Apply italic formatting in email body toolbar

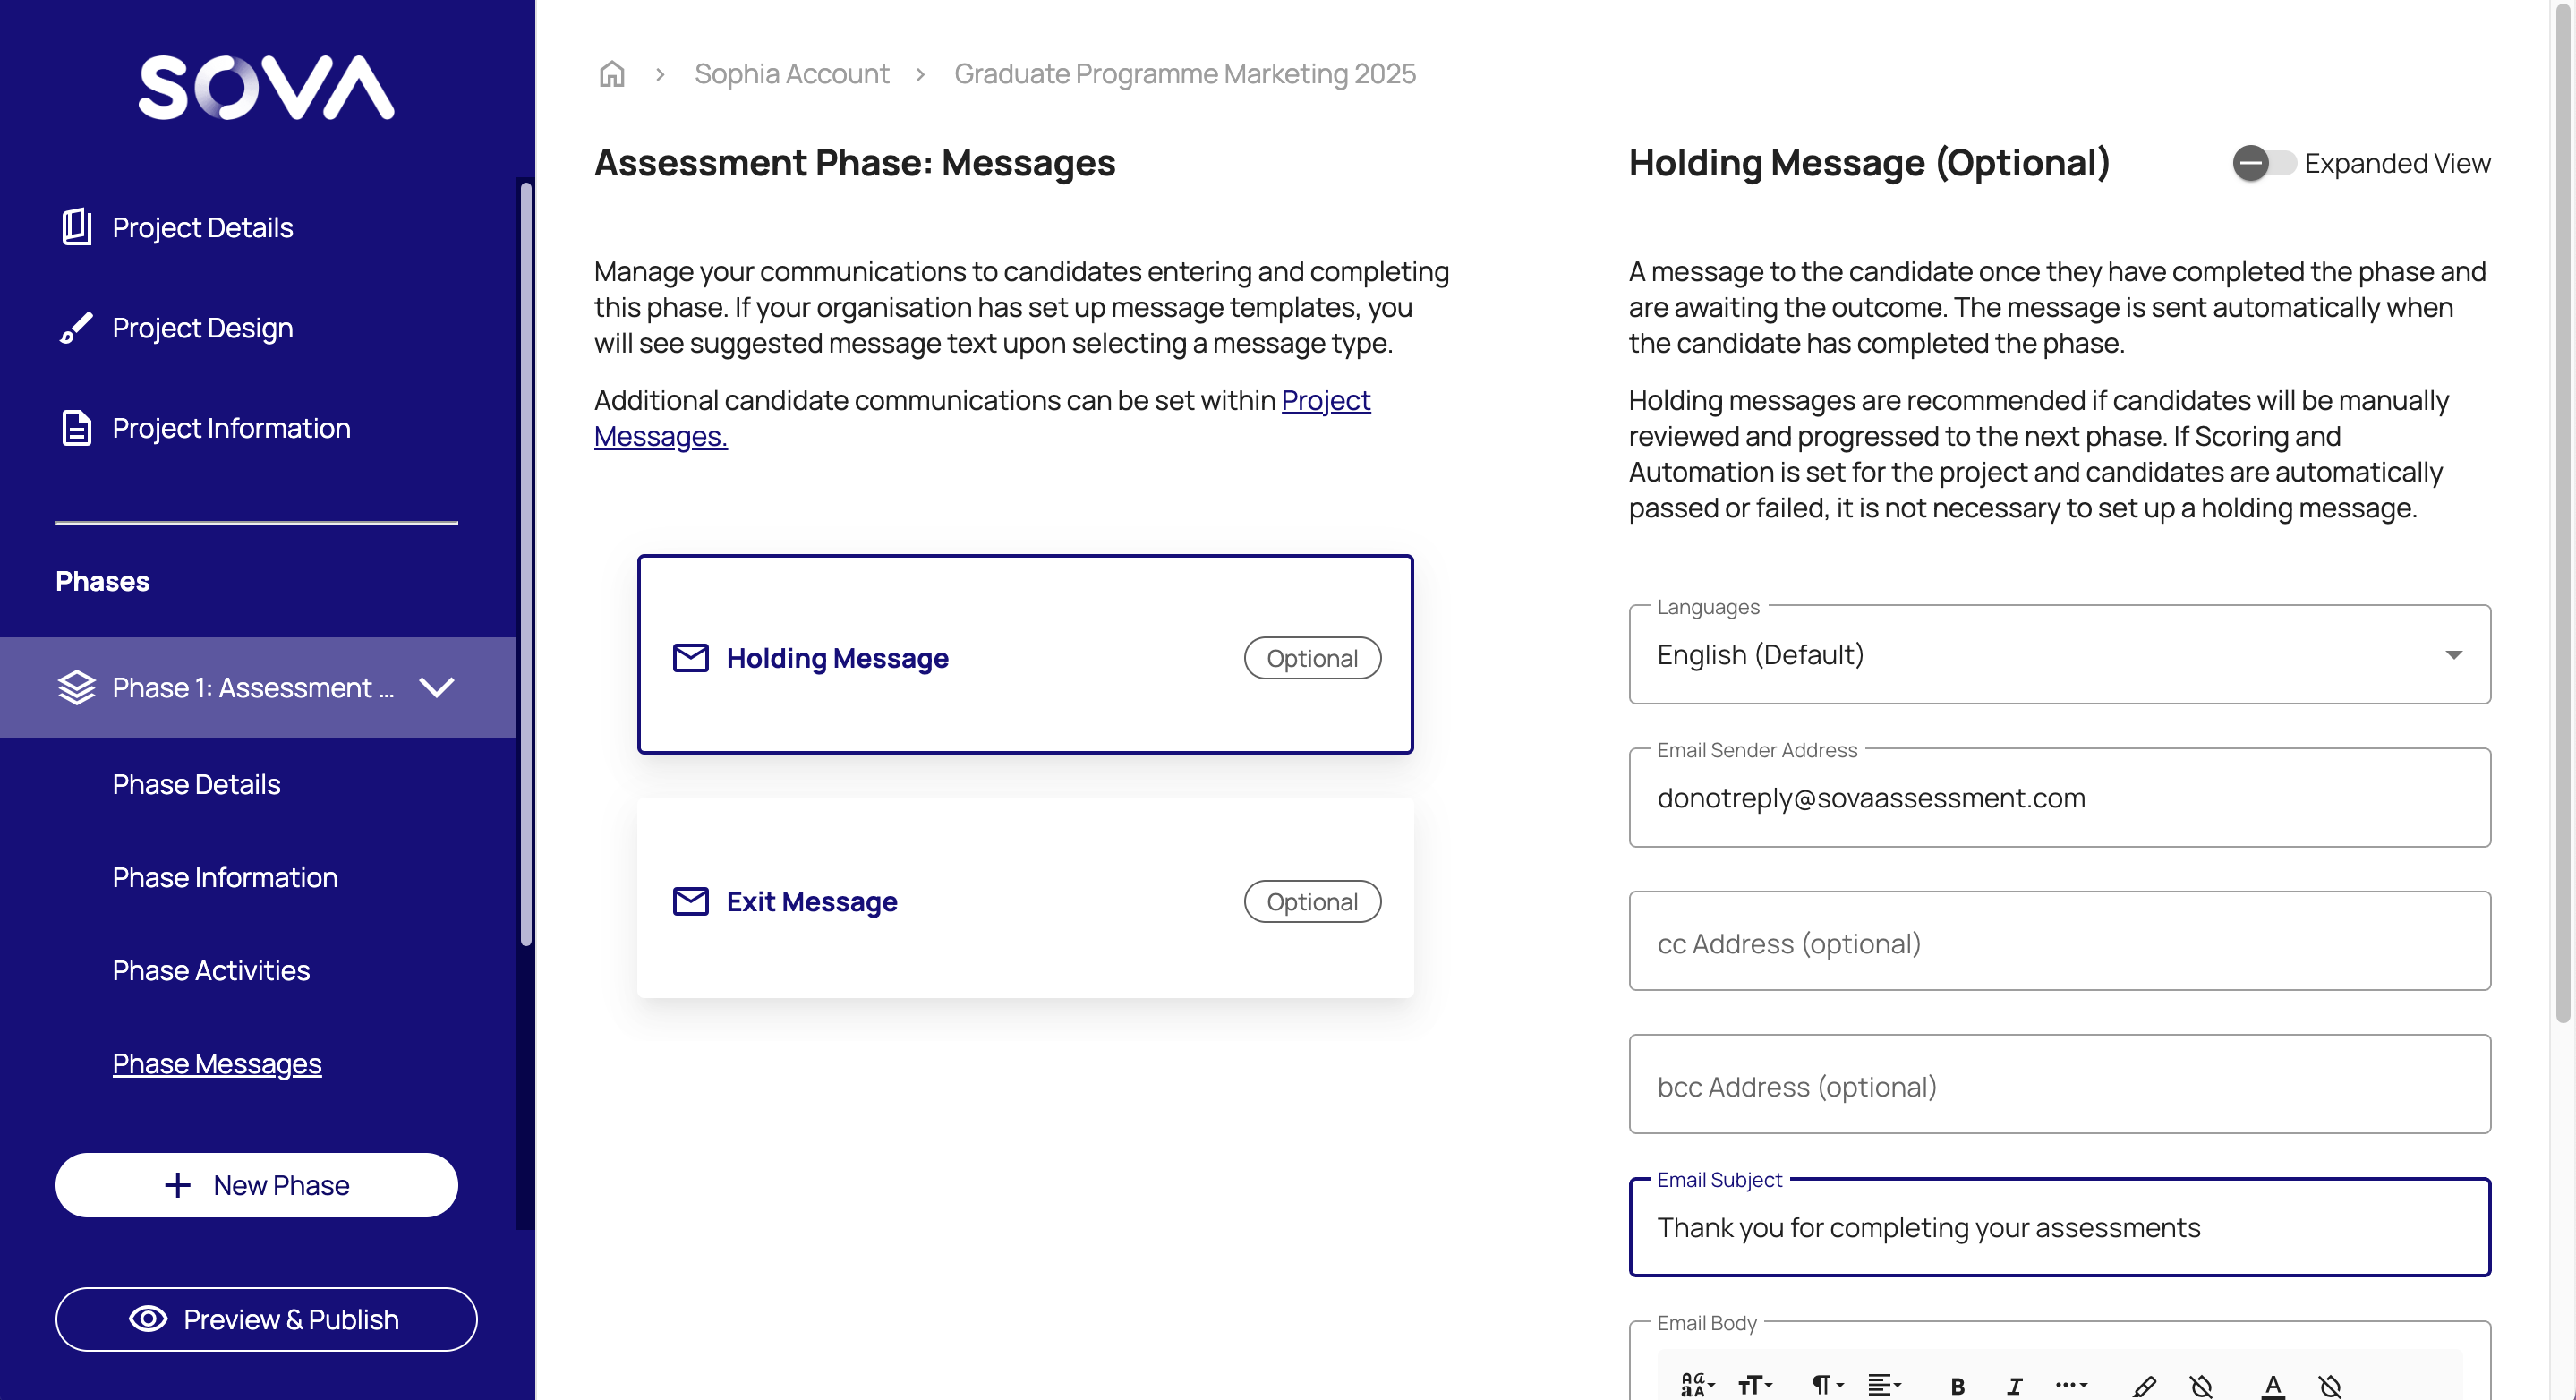pyautogui.click(x=2014, y=1385)
